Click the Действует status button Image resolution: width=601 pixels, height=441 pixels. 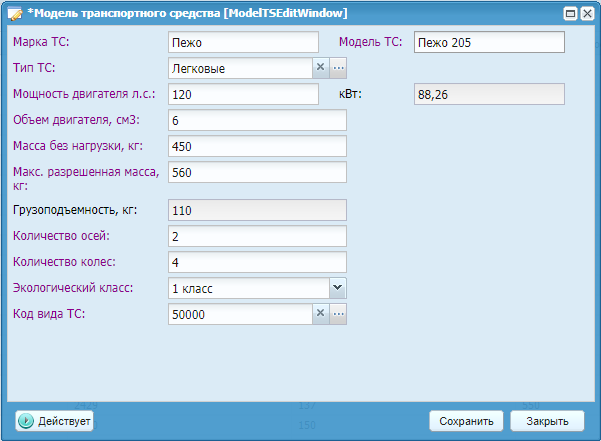54,421
